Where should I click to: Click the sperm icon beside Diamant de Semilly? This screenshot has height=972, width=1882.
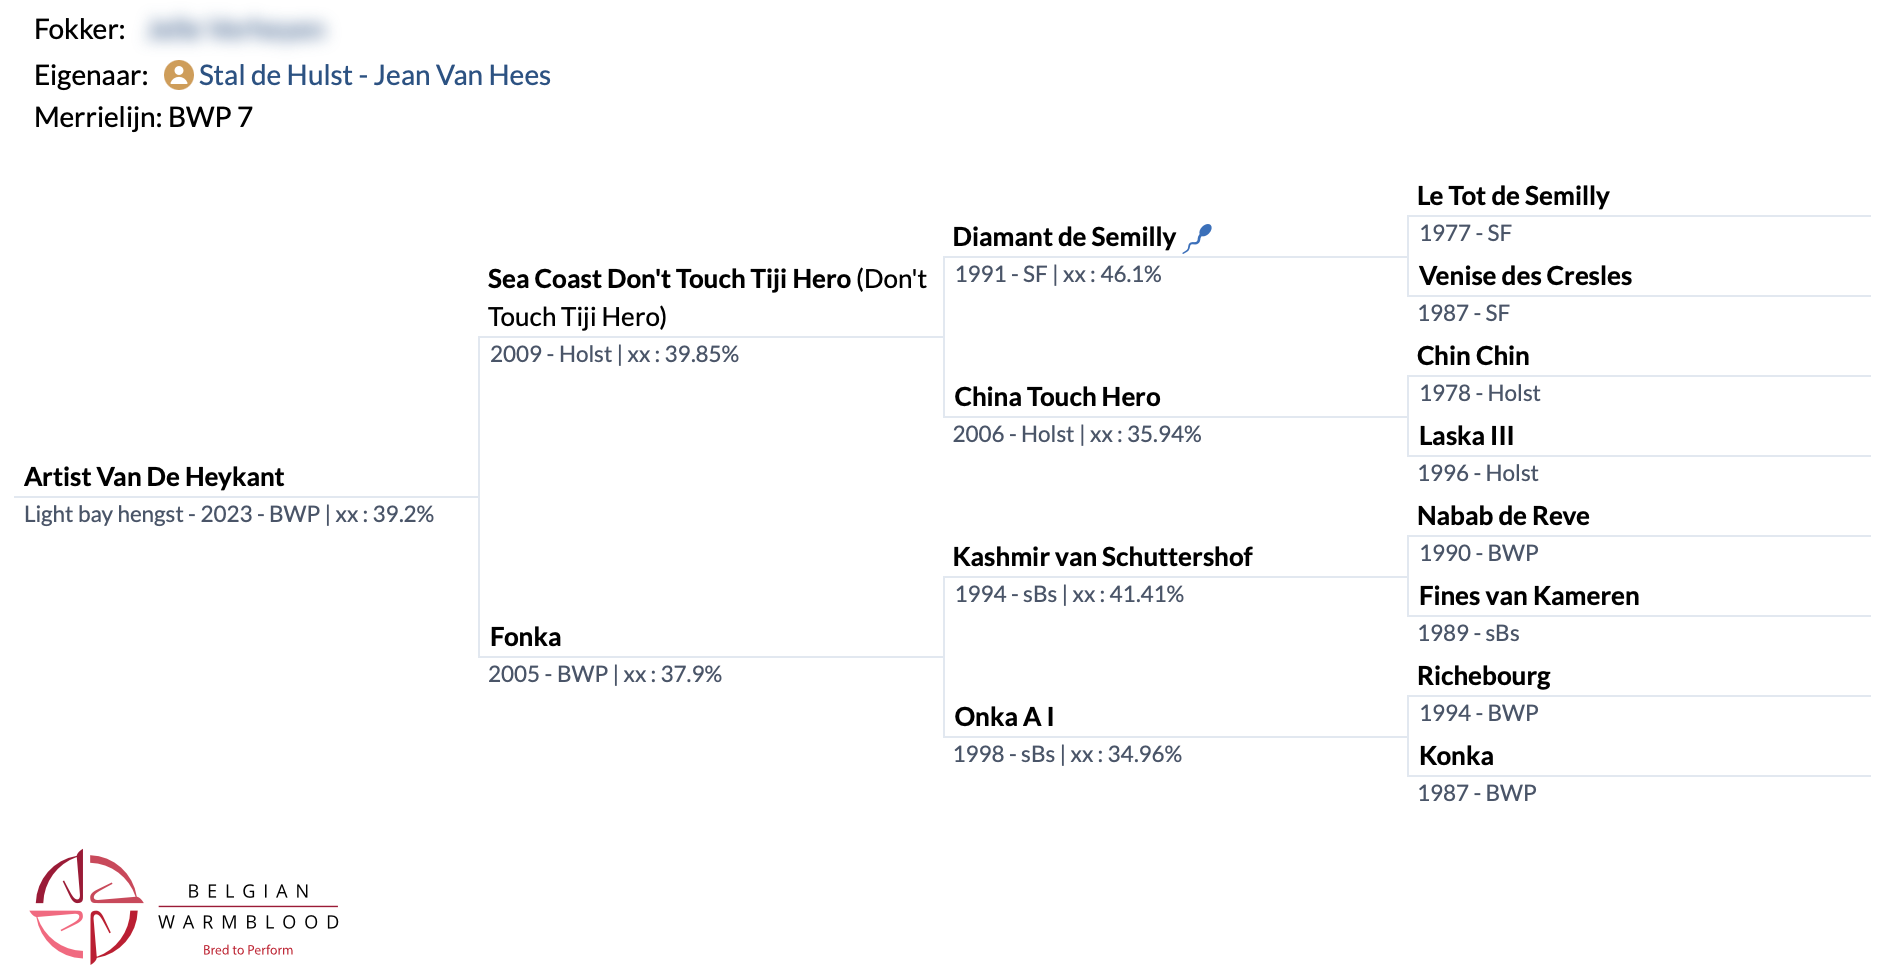point(1198,238)
